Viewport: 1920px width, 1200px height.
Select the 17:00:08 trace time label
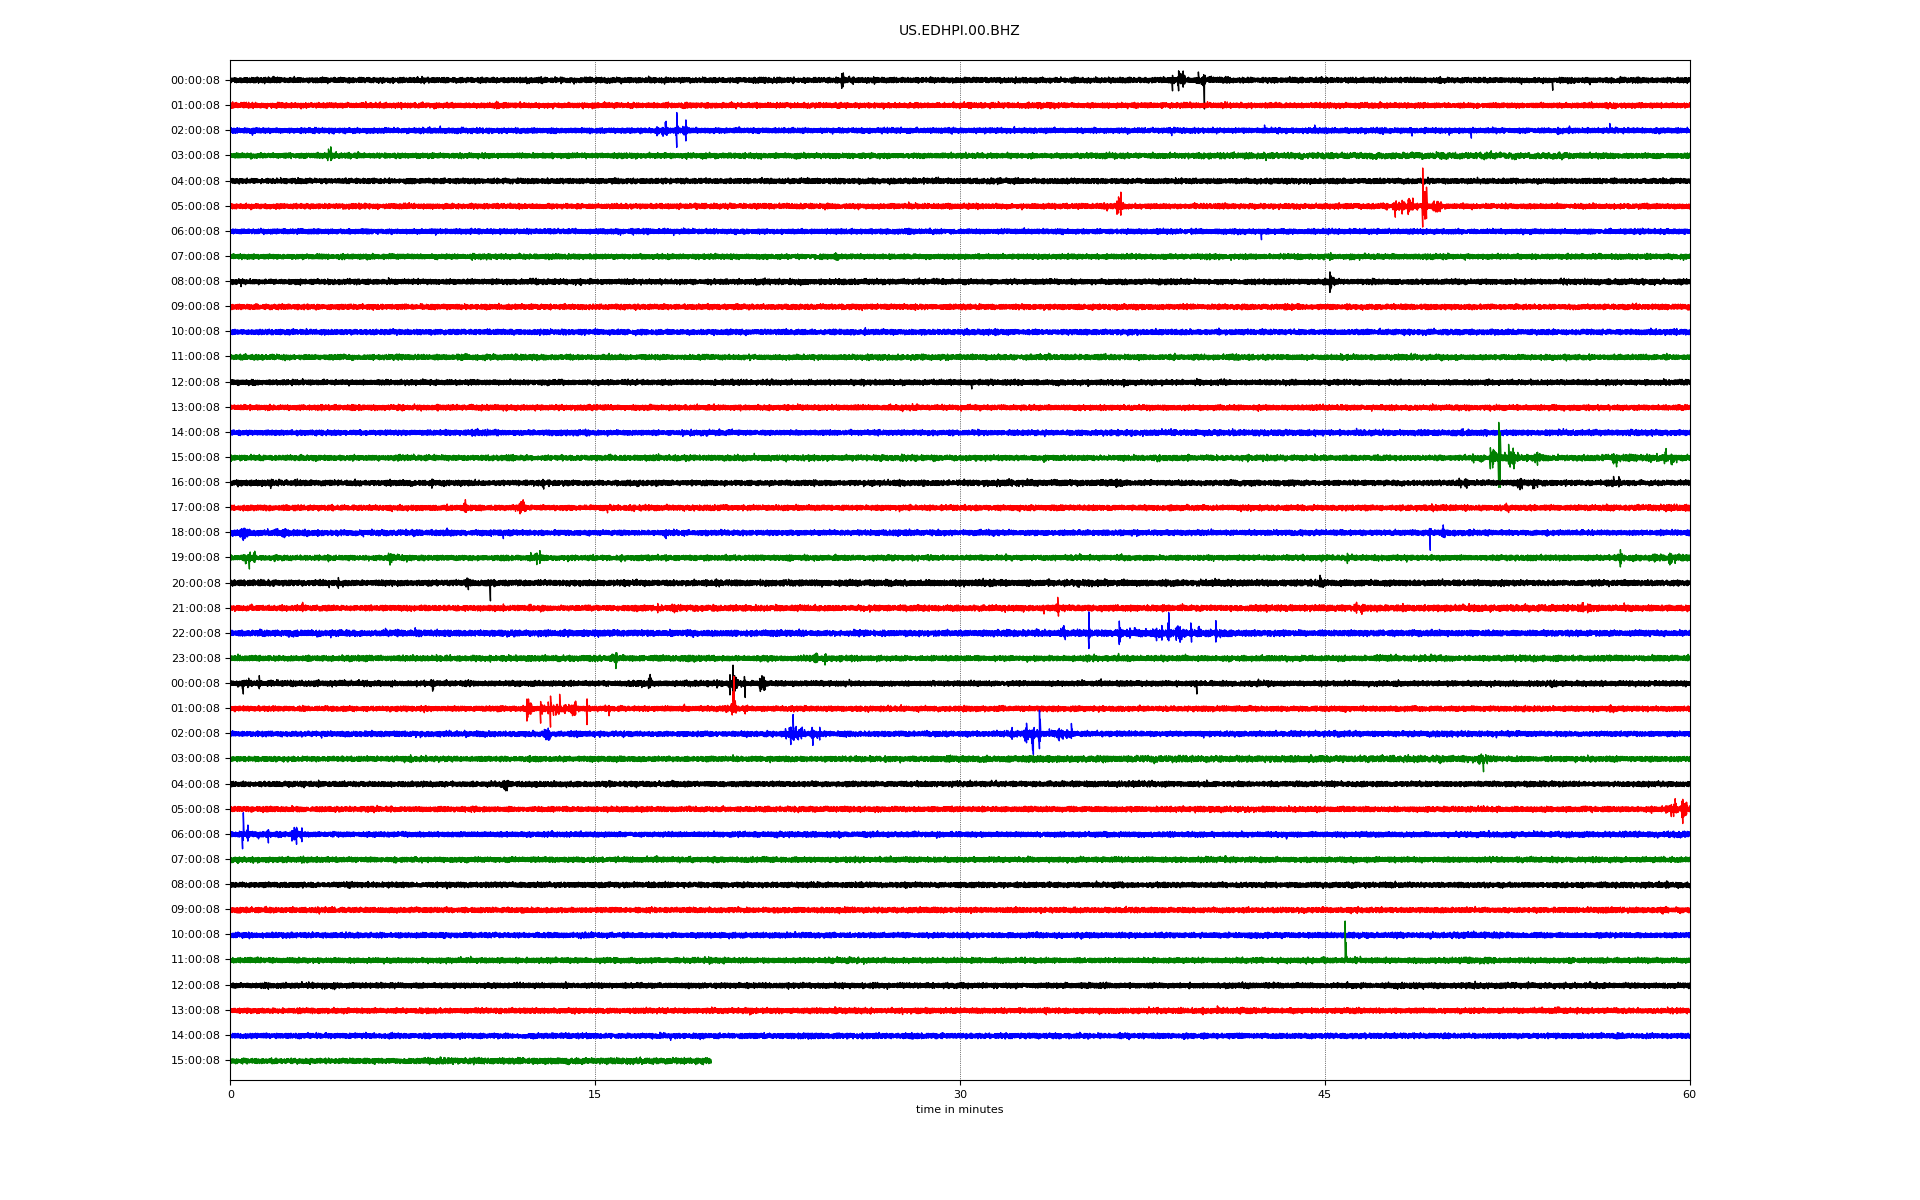(195, 508)
